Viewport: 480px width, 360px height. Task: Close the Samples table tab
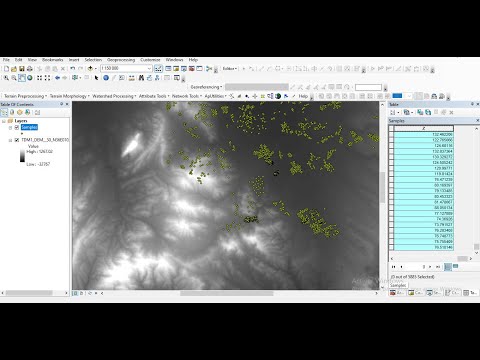[x=477, y=121]
